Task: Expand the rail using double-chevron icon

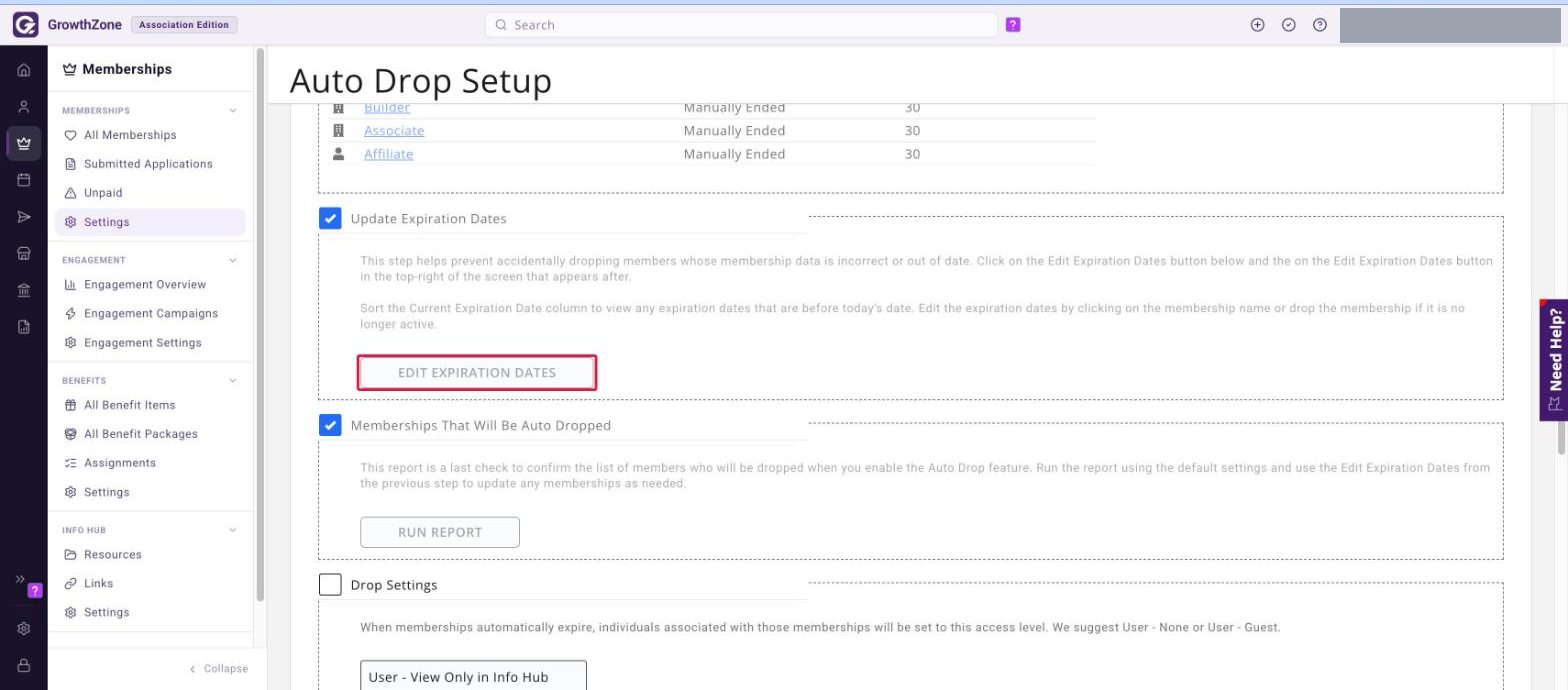Action: click(x=20, y=579)
